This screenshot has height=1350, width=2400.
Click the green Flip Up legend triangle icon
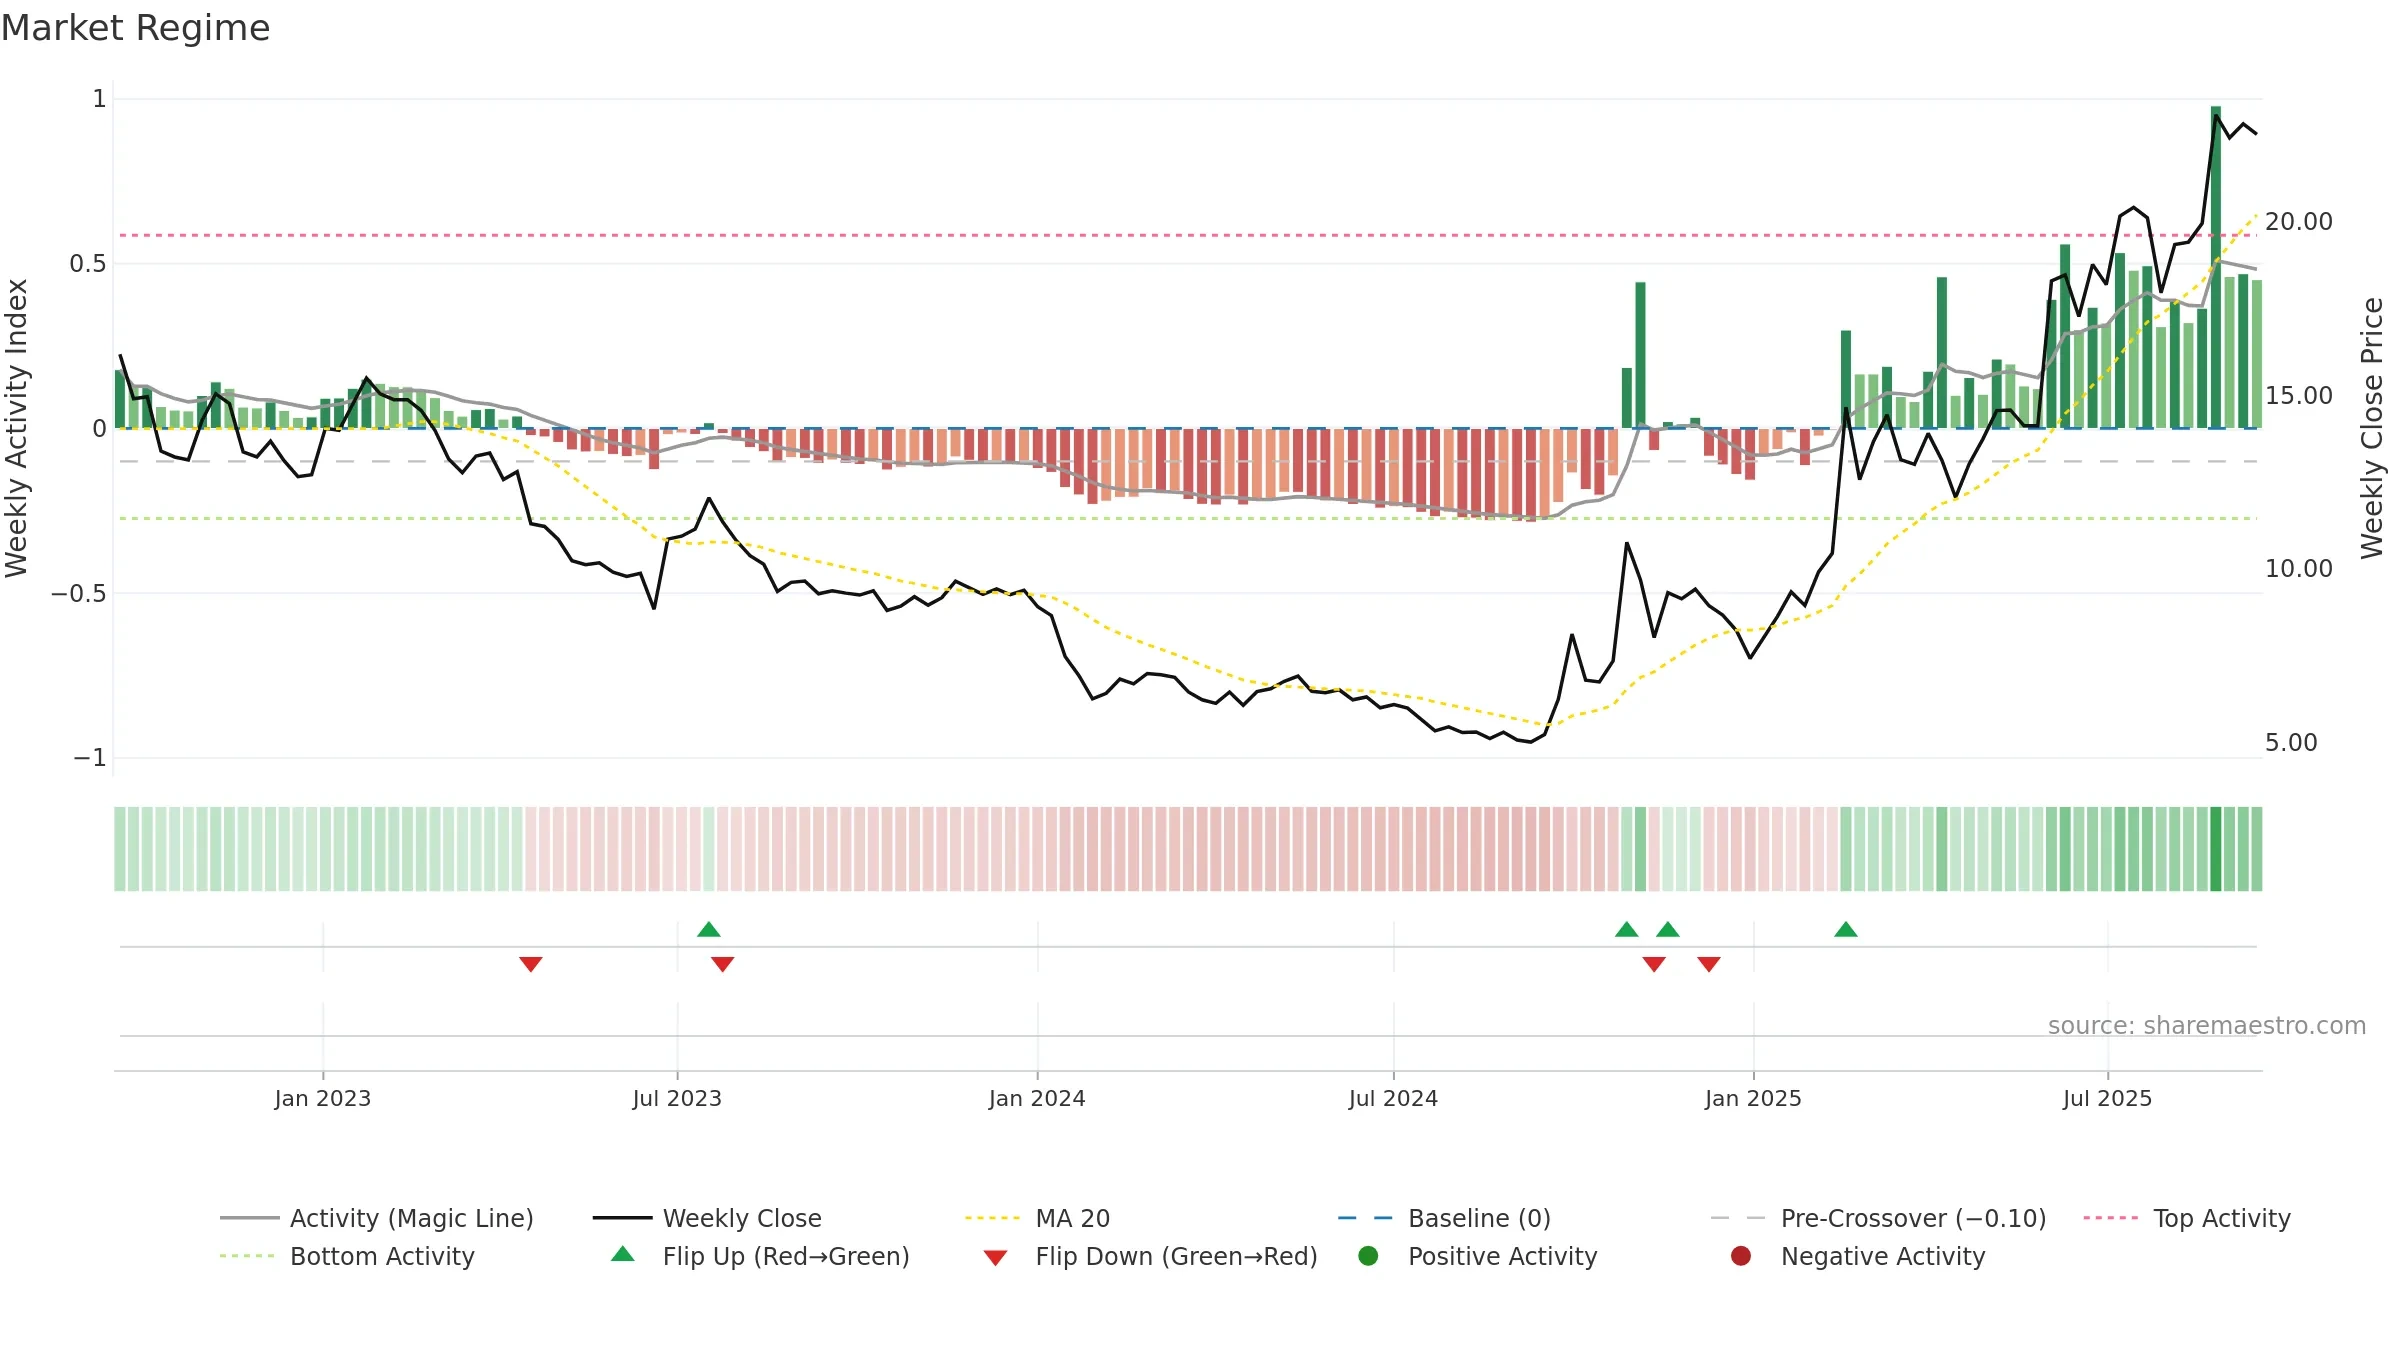(x=622, y=1254)
